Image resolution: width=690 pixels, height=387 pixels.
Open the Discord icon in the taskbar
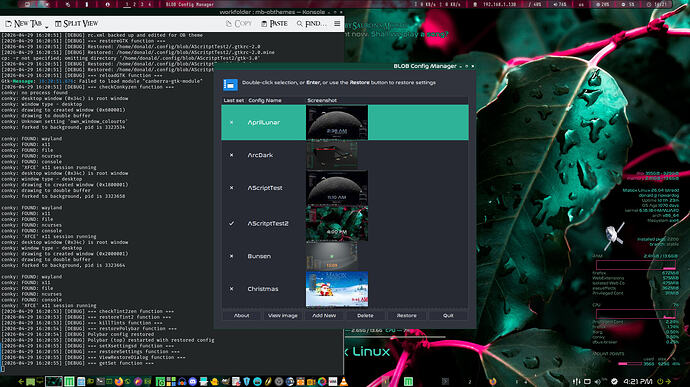(x=192, y=381)
